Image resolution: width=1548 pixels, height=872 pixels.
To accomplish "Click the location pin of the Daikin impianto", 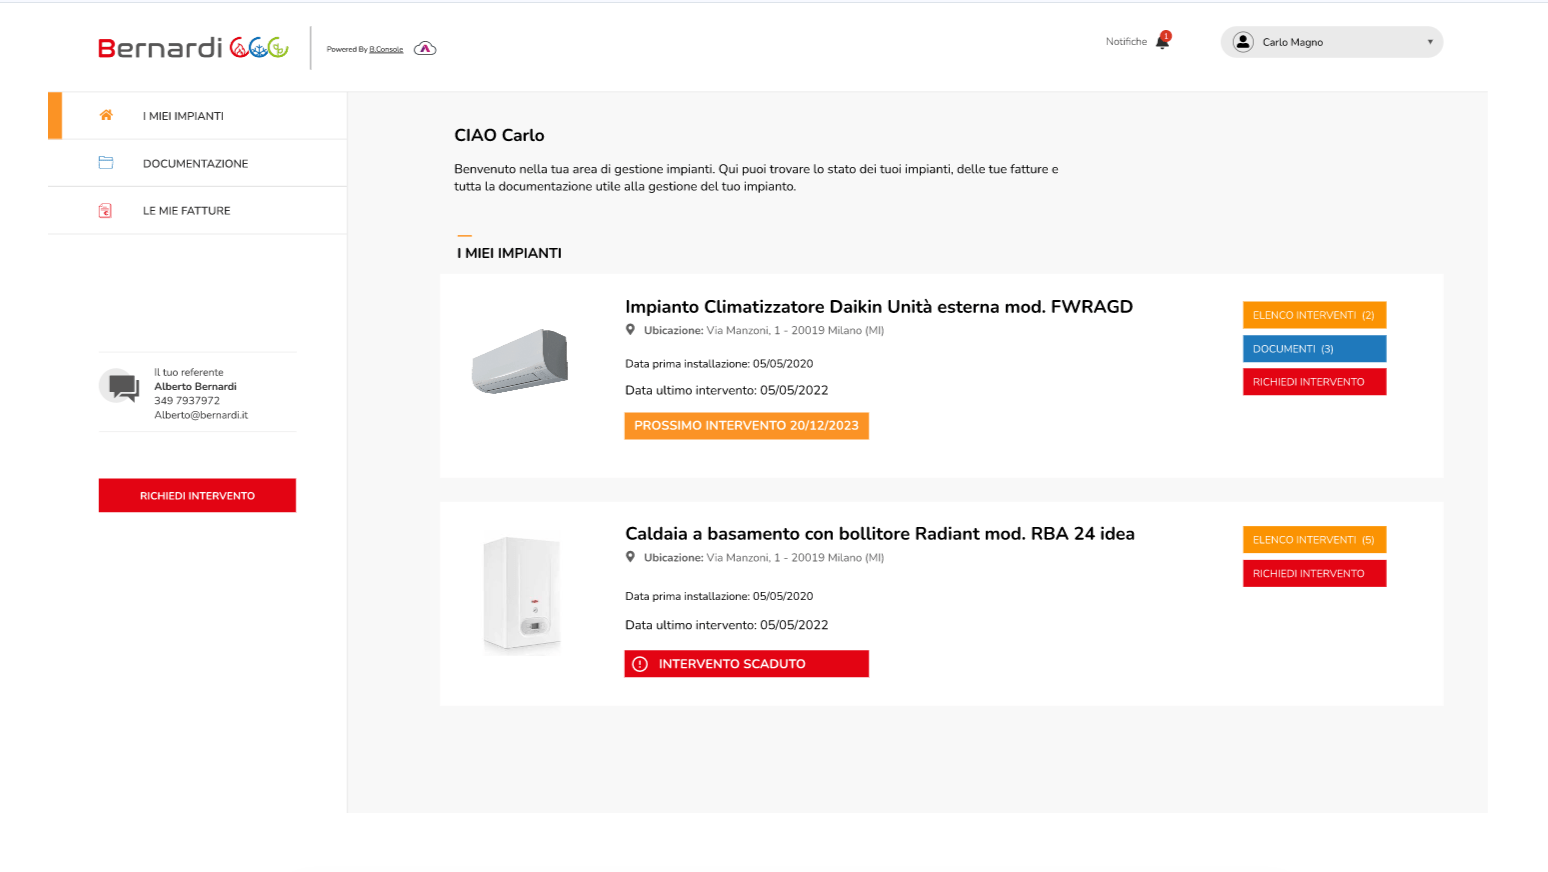I will 630,330.
